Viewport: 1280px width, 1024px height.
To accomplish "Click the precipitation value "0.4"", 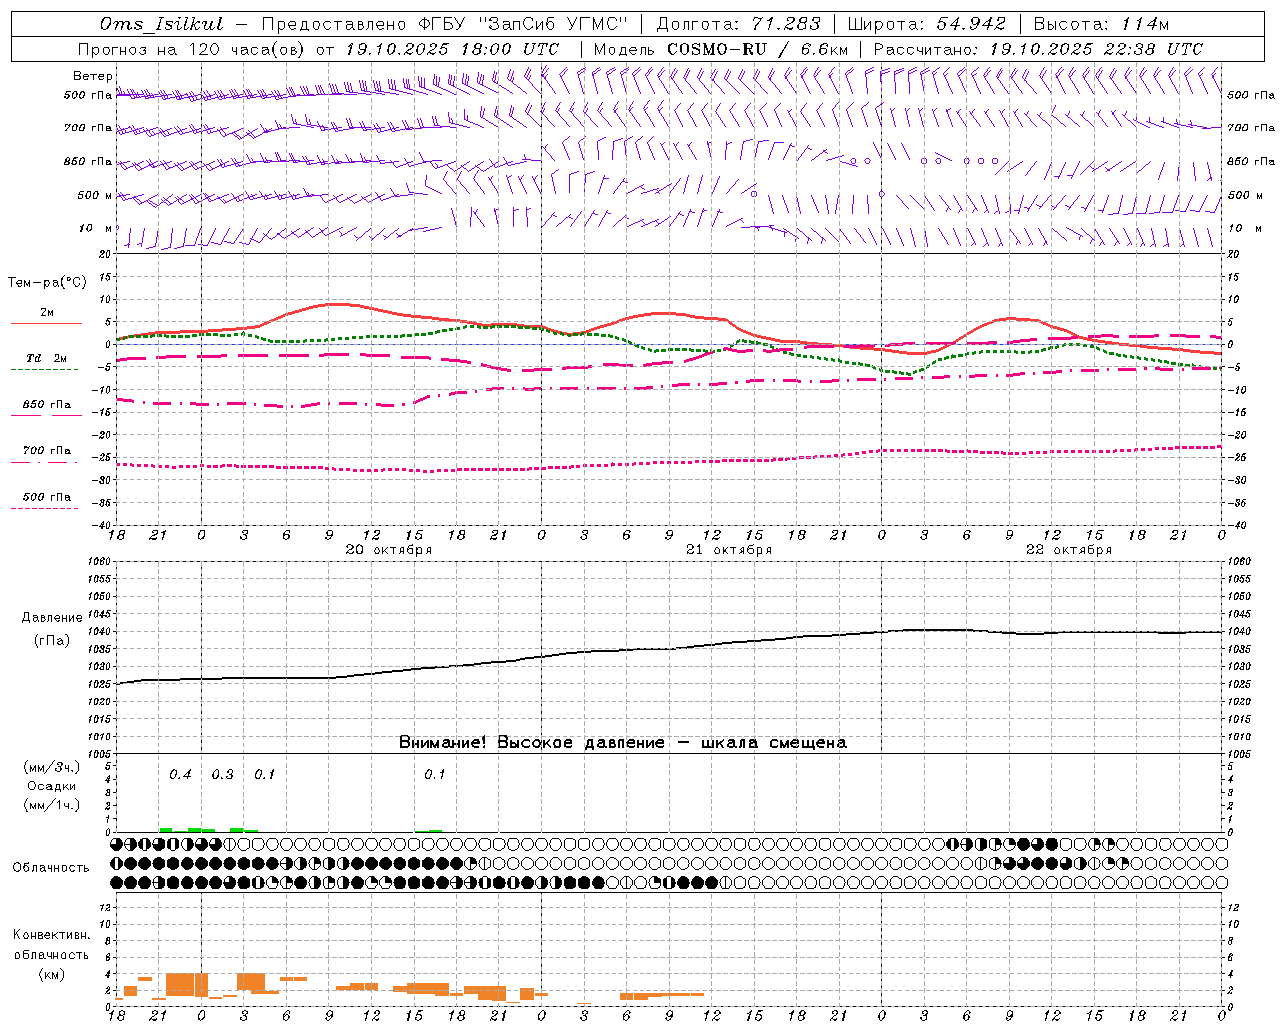I will [x=180, y=775].
